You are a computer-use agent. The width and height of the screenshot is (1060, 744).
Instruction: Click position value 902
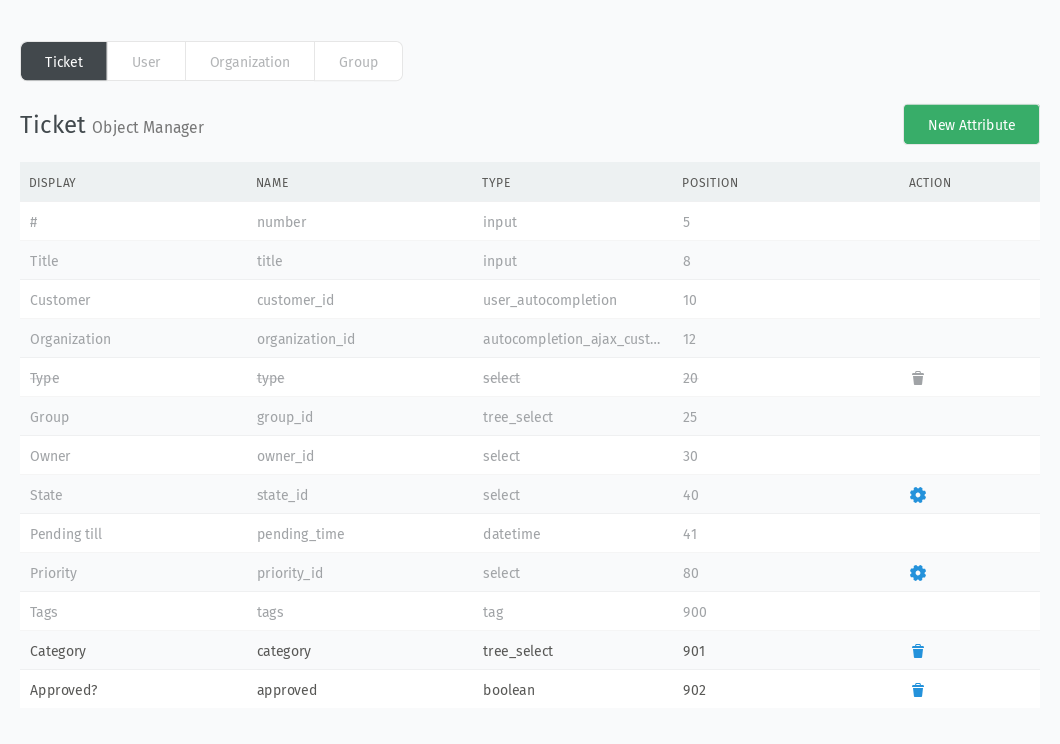coord(694,690)
